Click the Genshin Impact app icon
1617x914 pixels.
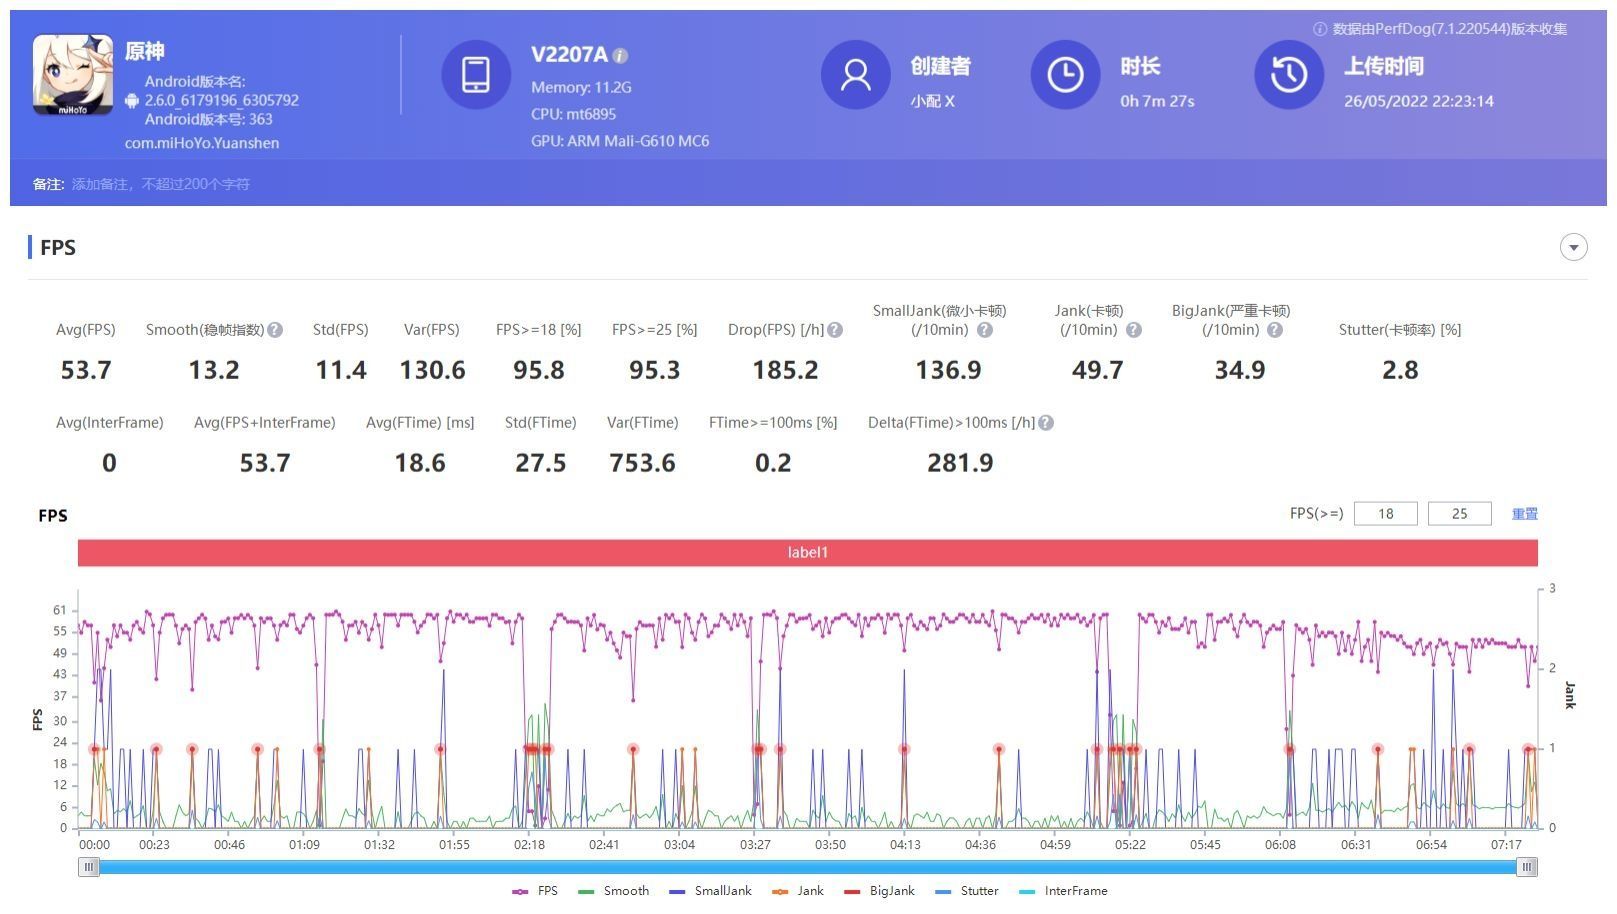click(x=73, y=75)
